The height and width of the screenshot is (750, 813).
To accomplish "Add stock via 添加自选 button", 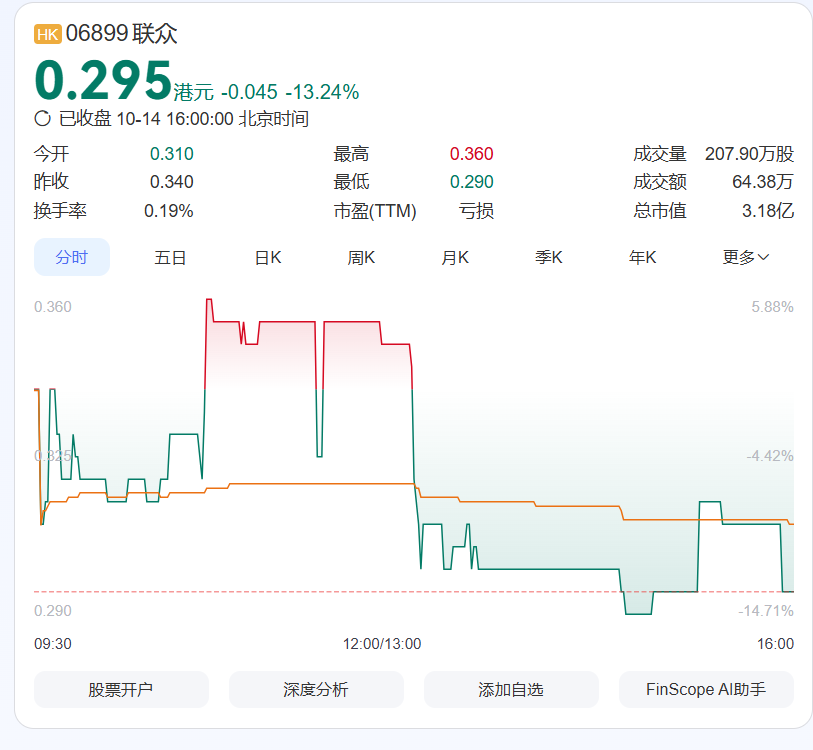I will (x=511, y=689).
